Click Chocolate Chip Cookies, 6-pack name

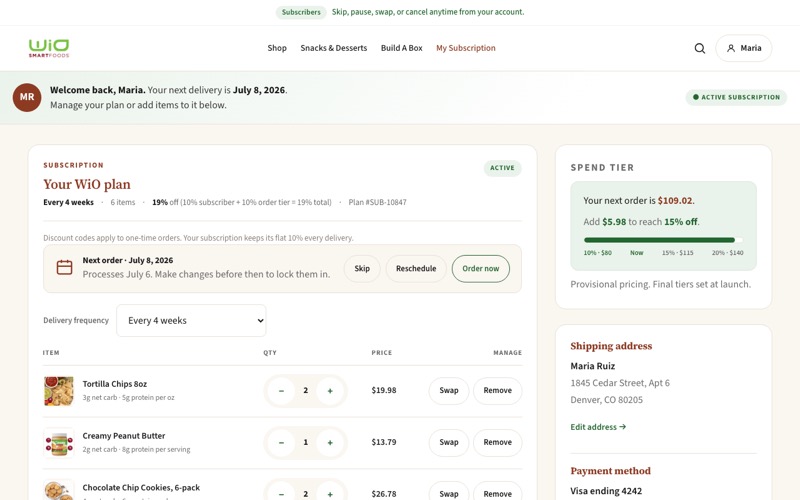pyautogui.click(x=141, y=488)
